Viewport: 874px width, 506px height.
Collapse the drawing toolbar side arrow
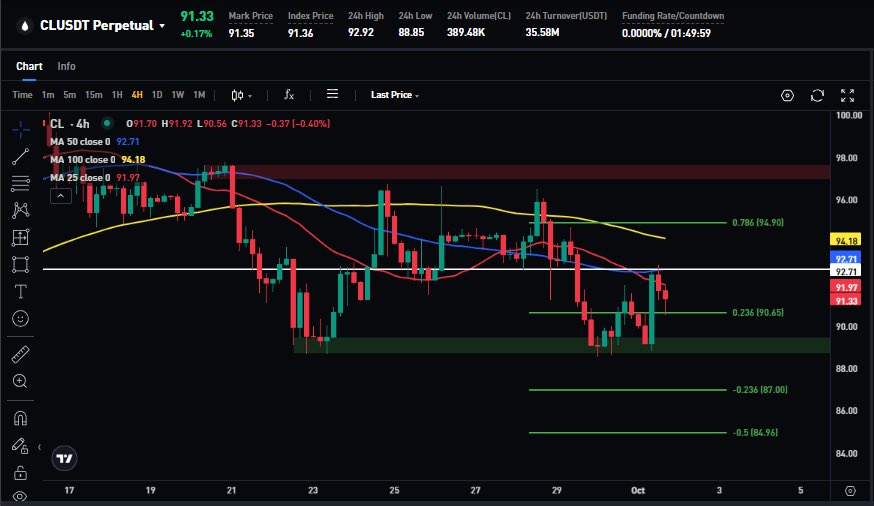pos(39,447)
